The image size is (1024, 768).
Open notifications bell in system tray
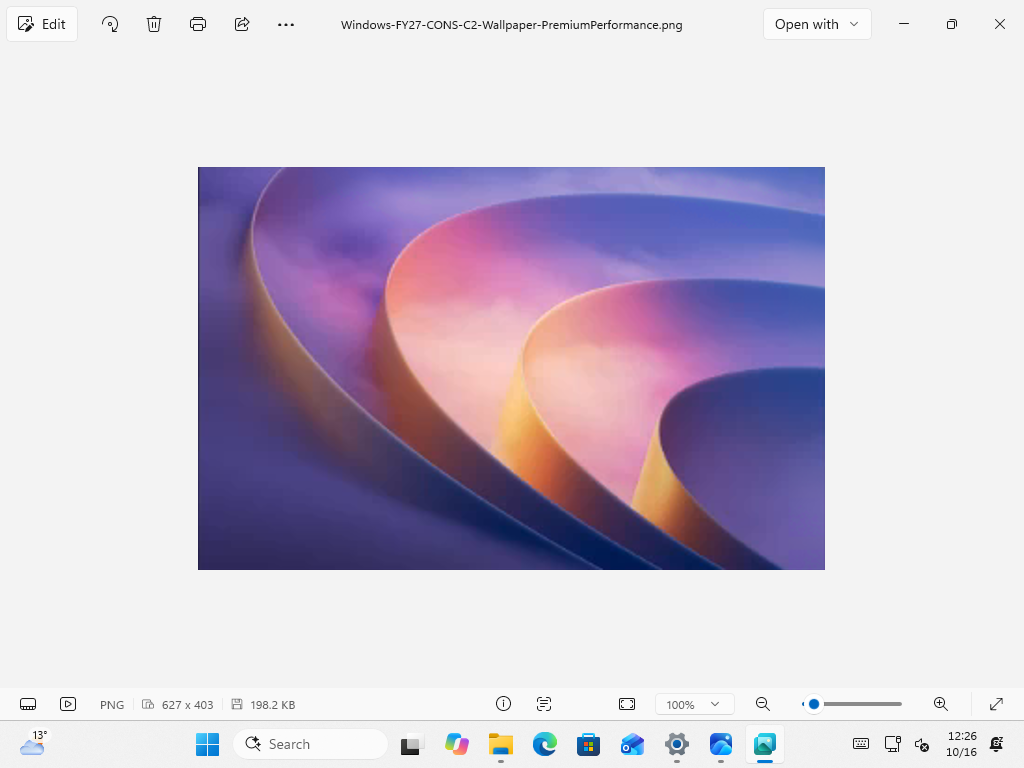[x=997, y=744]
